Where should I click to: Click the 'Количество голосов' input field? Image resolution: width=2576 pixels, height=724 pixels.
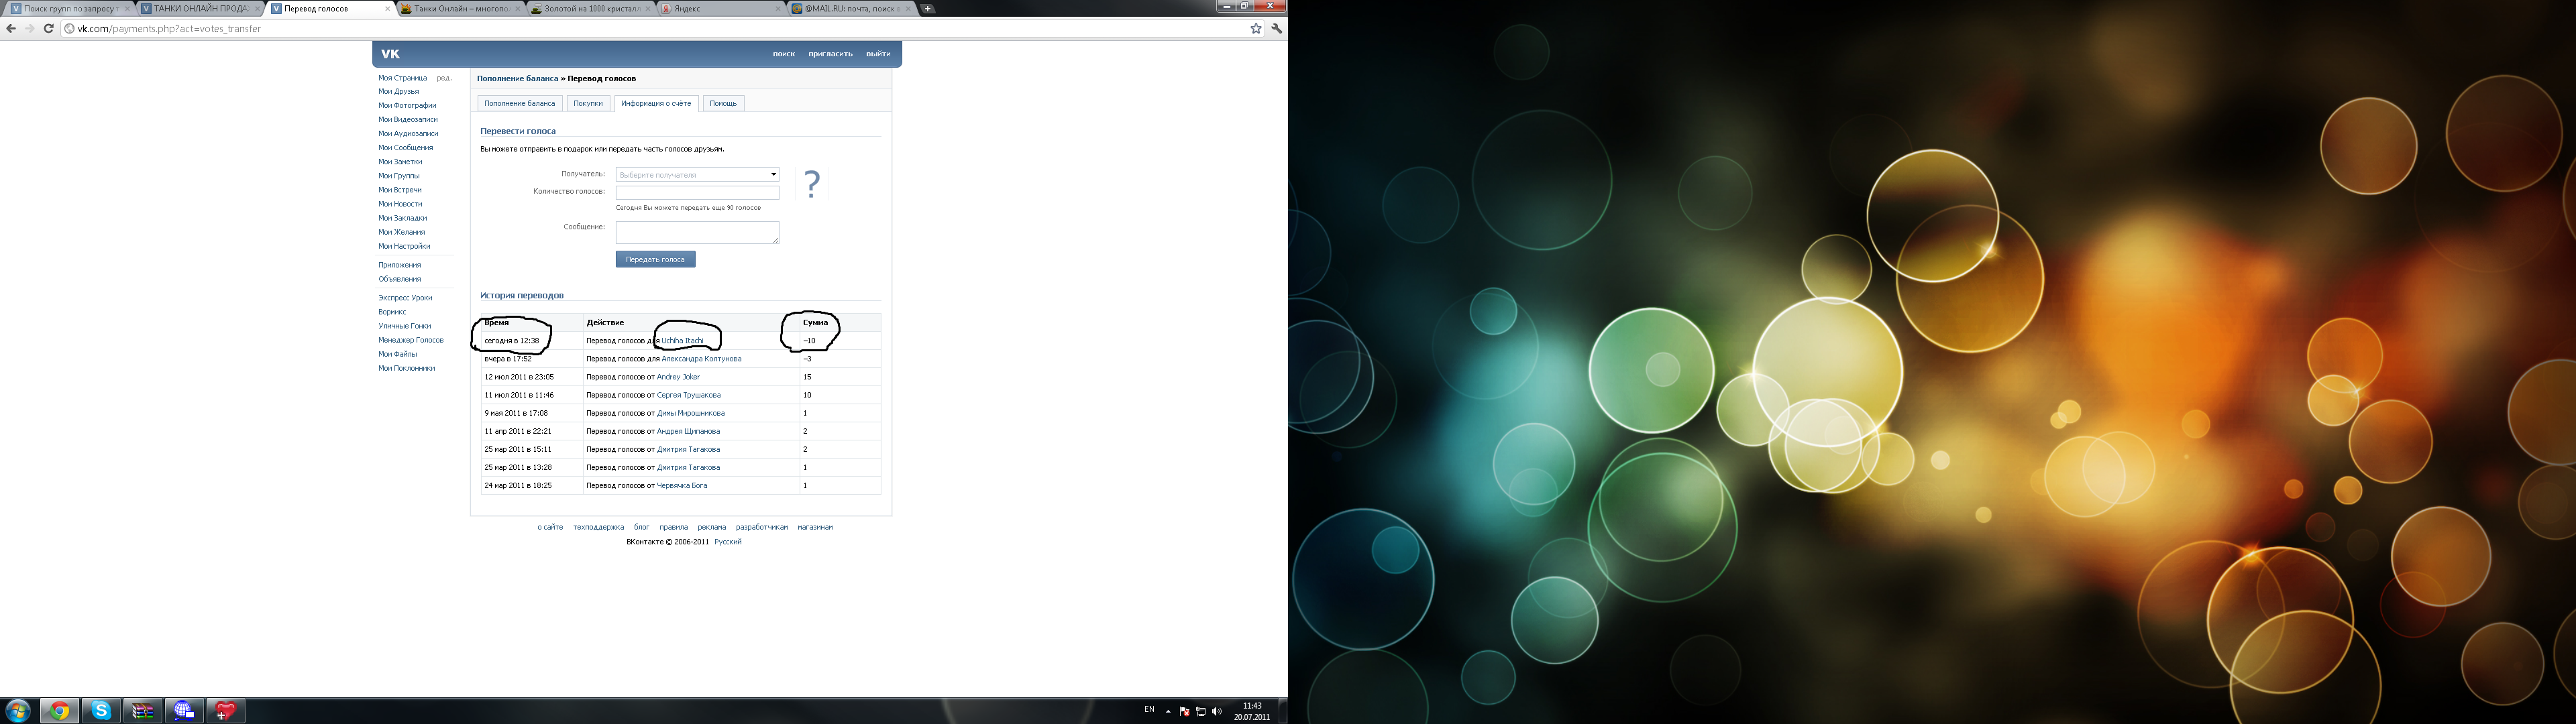tap(697, 192)
